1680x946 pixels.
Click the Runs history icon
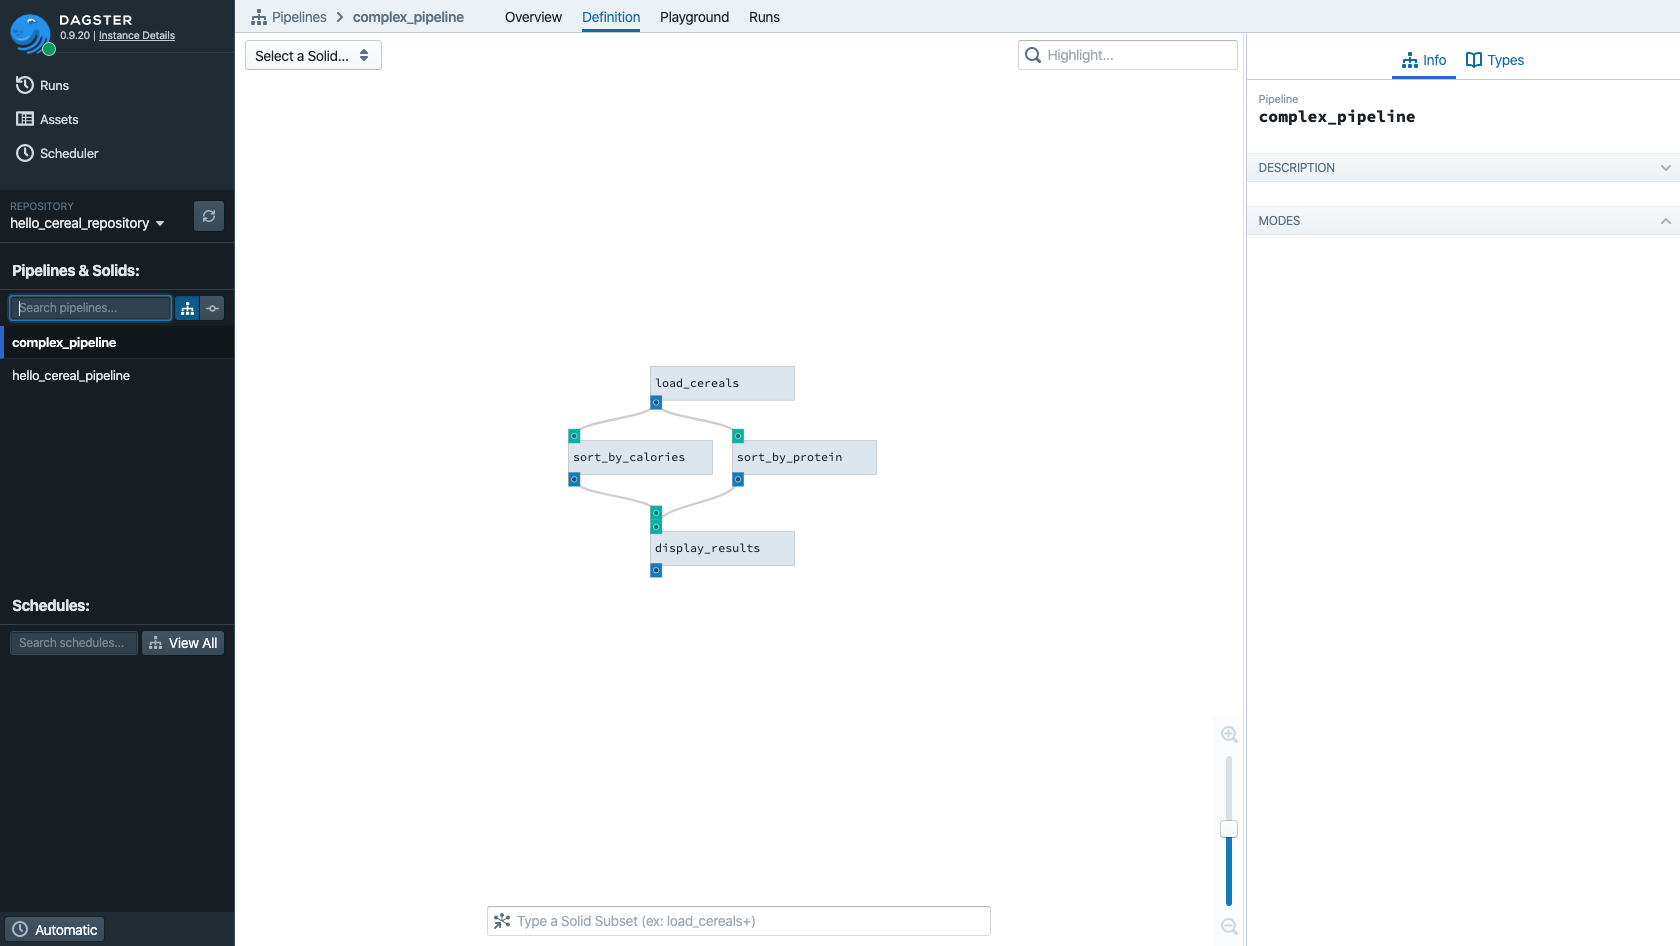pyautogui.click(x=25, y=85)
